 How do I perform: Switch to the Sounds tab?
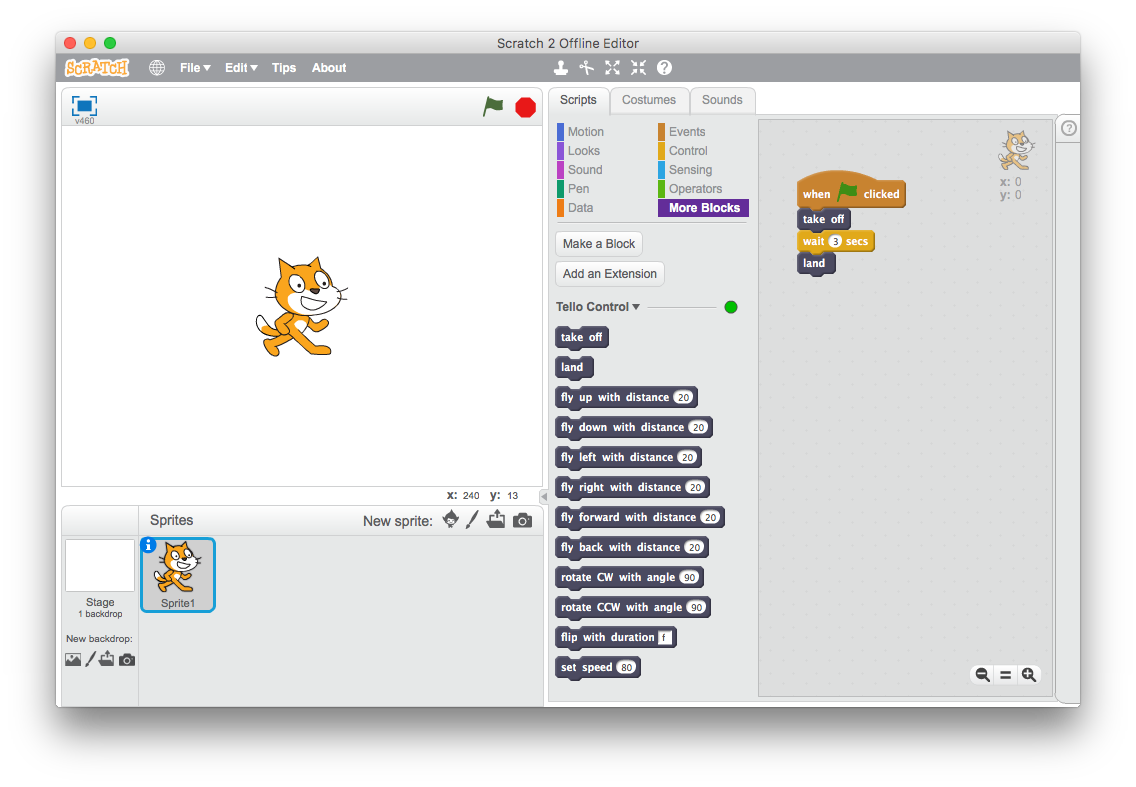pos(722,100)
